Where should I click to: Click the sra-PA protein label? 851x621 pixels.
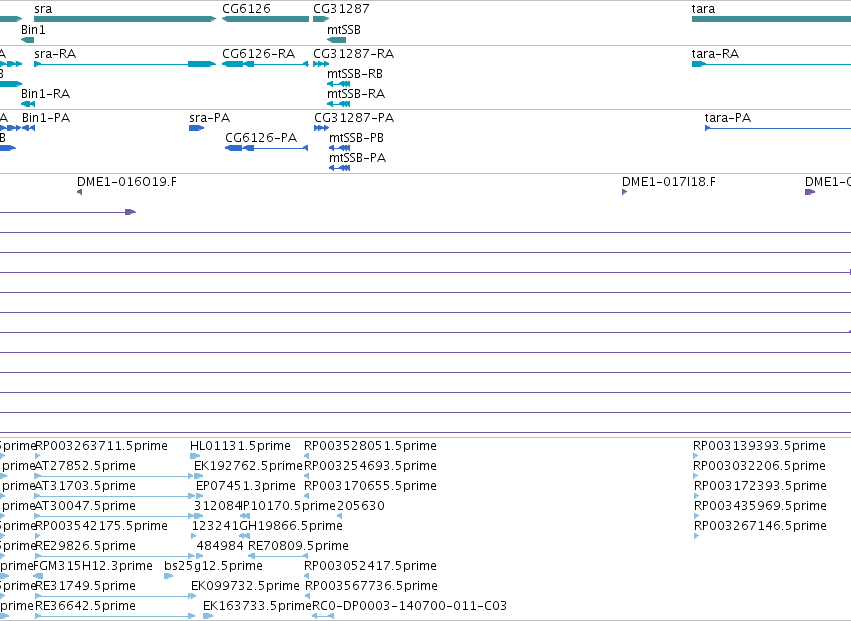pyautogui.click(x=209, y=118)
